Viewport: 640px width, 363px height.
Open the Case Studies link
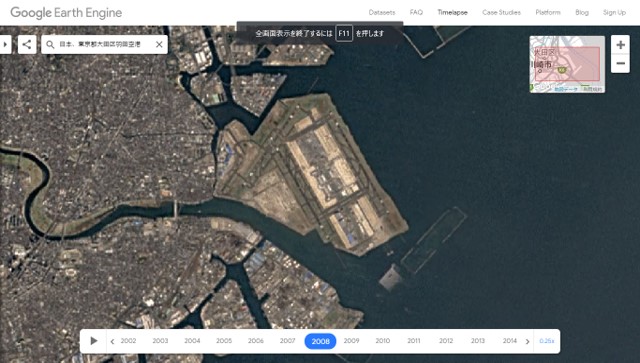[501, 12]
